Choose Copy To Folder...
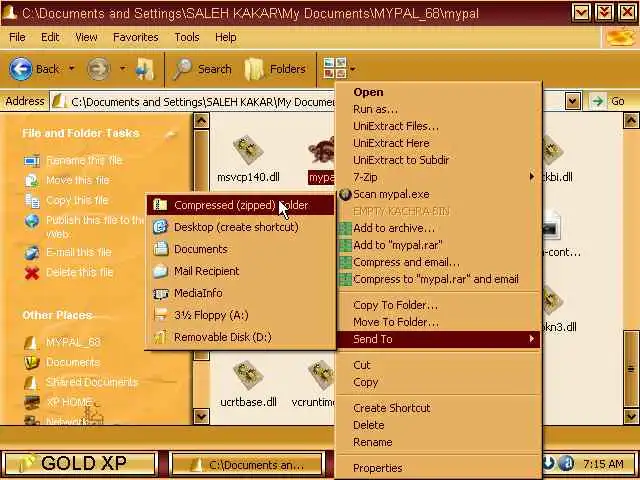Viewport: 640px width, 480px height. [438, 305]
